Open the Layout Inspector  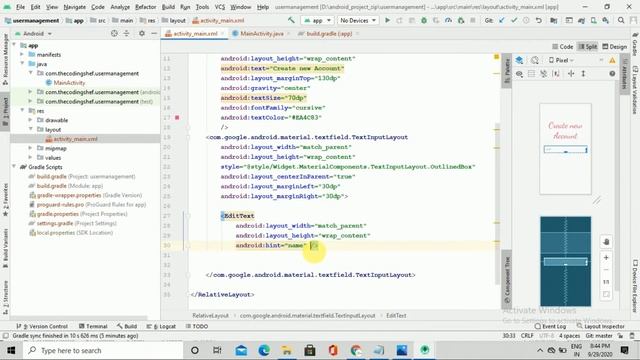600,326
